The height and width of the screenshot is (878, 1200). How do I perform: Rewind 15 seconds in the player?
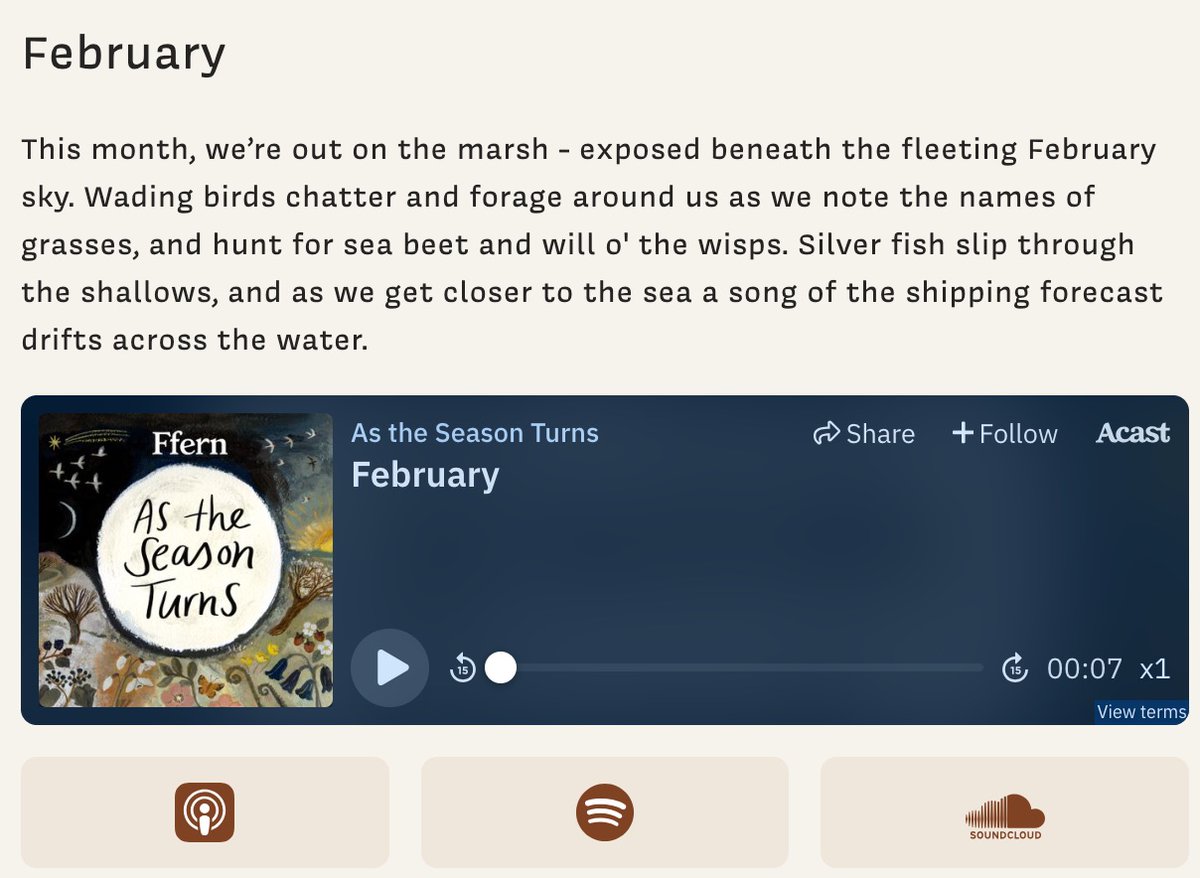tap(462, 667)
